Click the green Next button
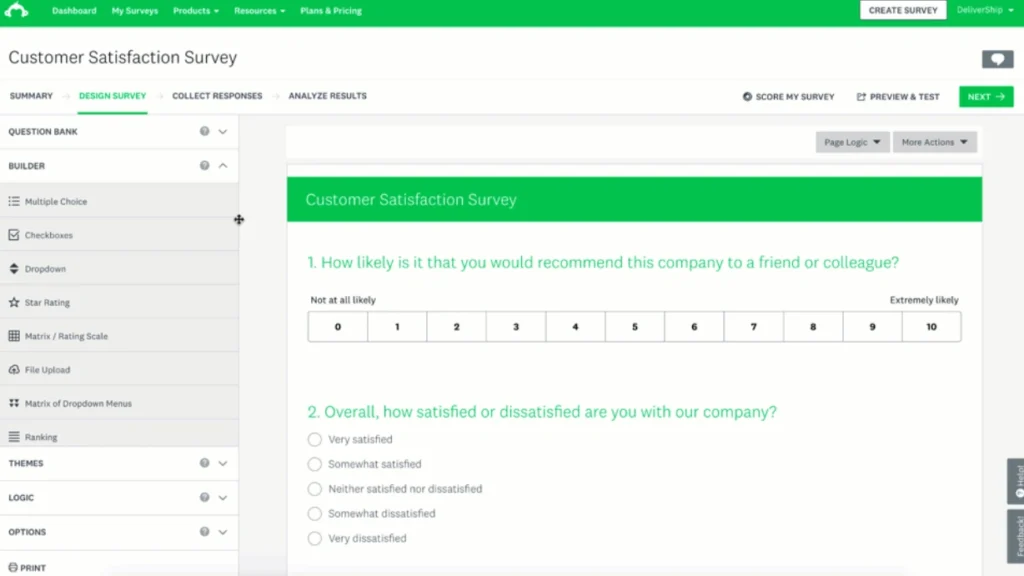The image size is (1024, 576). pyautogui.click(x=986, y=97)
